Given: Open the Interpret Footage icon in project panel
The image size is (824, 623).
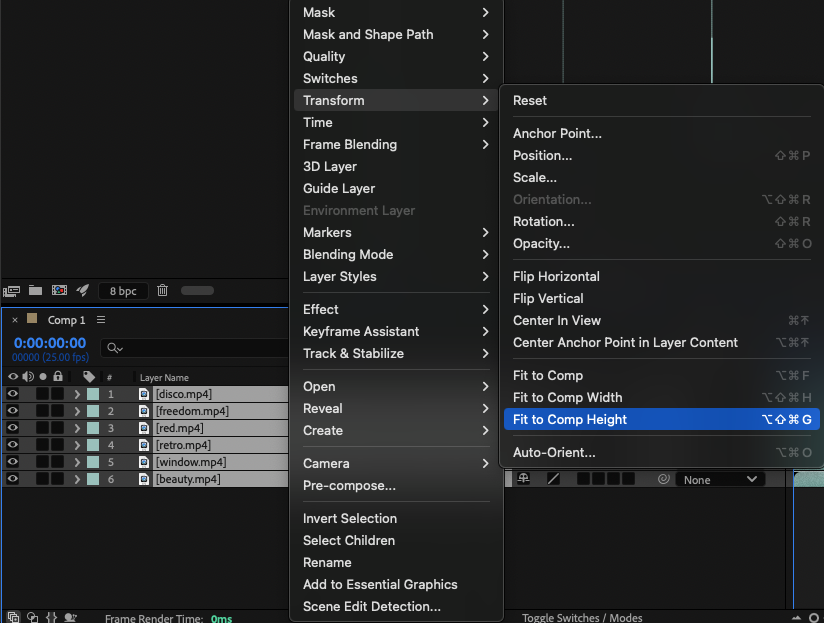Looking at the screenshot, I should point(12,290).
